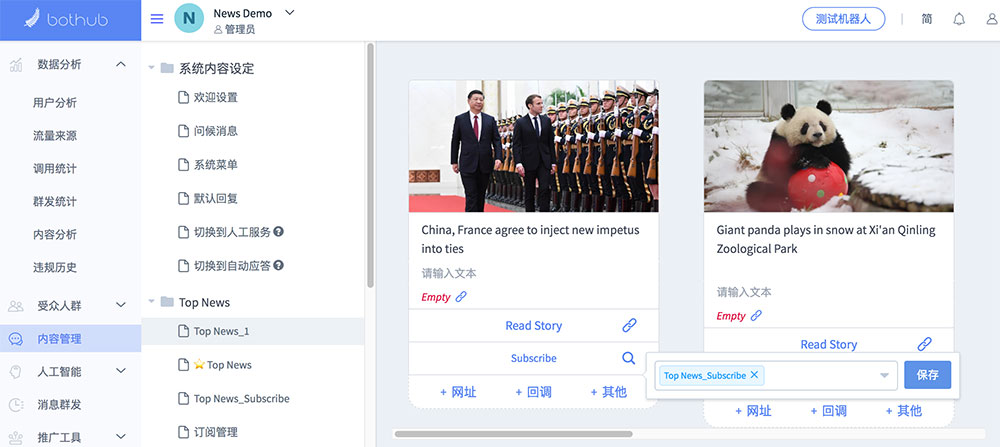Add 网址 button on China card
Screen dimensions: 1000x447
point(458,392)
